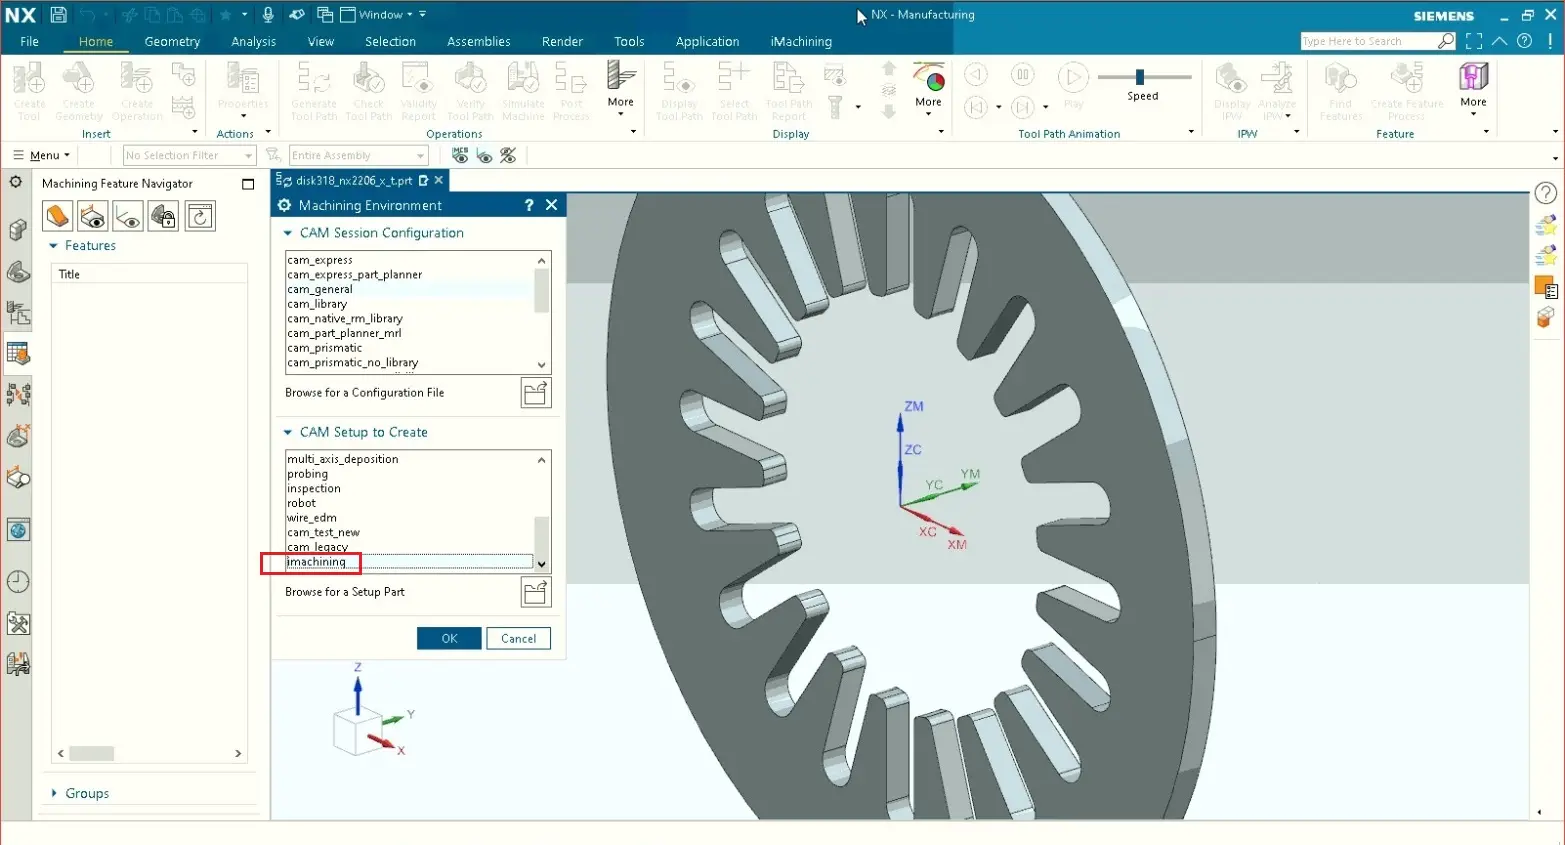Click the question mark in Machining Environment dialog

tap(529, 205)
